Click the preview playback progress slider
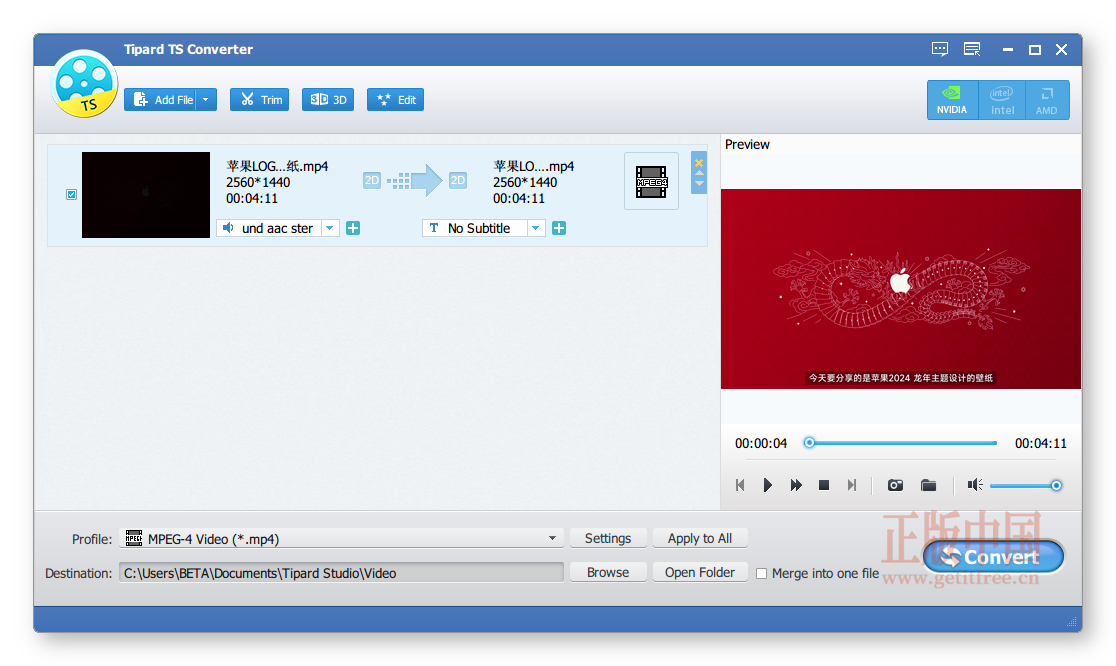The image size is (1116, 666). click(x=902, y=443)
